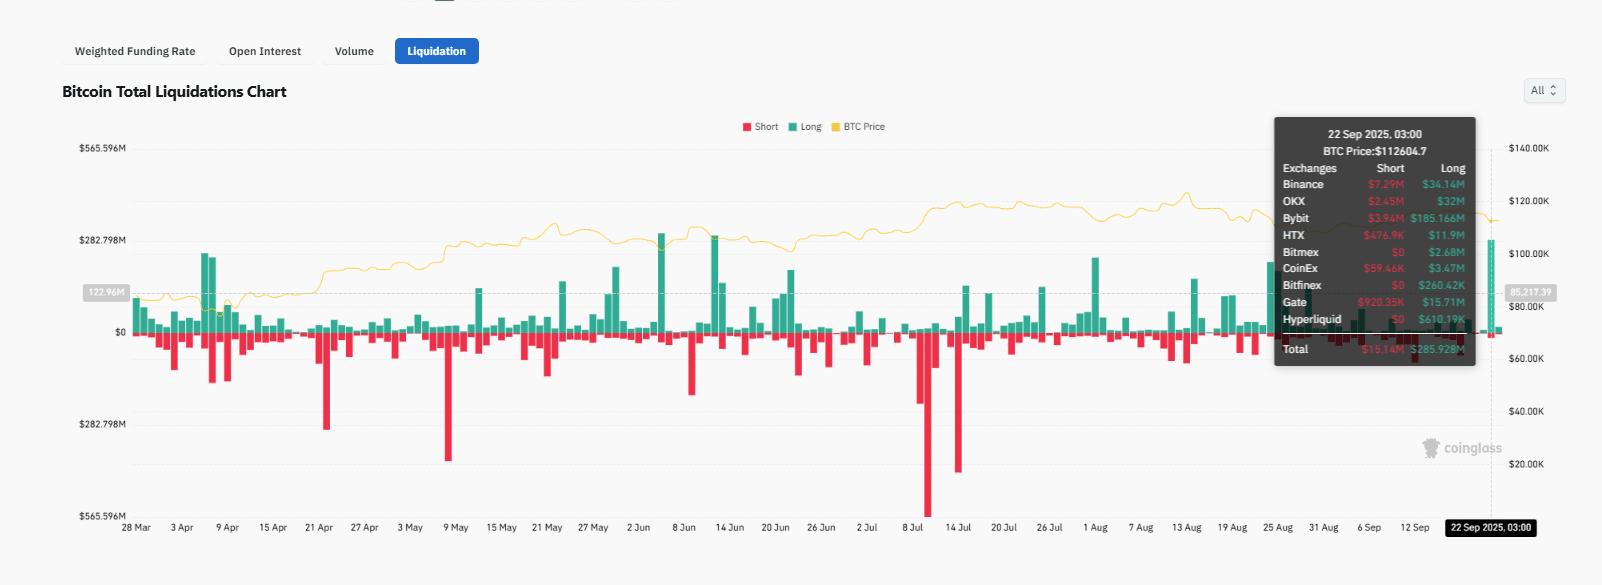Click the 85,217.39 price crosshair label

tap(1530, 293)
